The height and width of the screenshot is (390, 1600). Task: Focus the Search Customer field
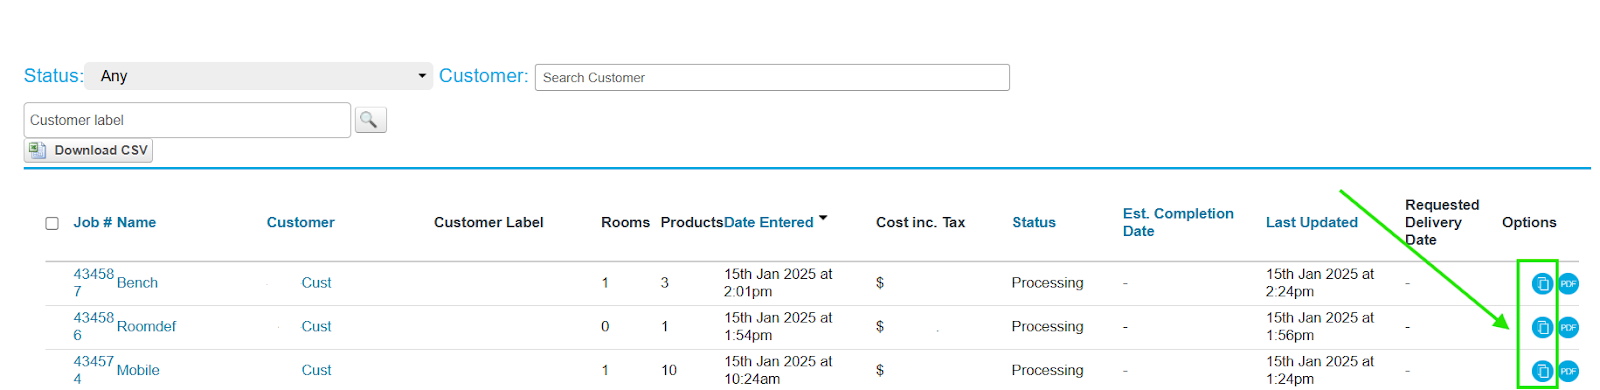coord(772,77)
